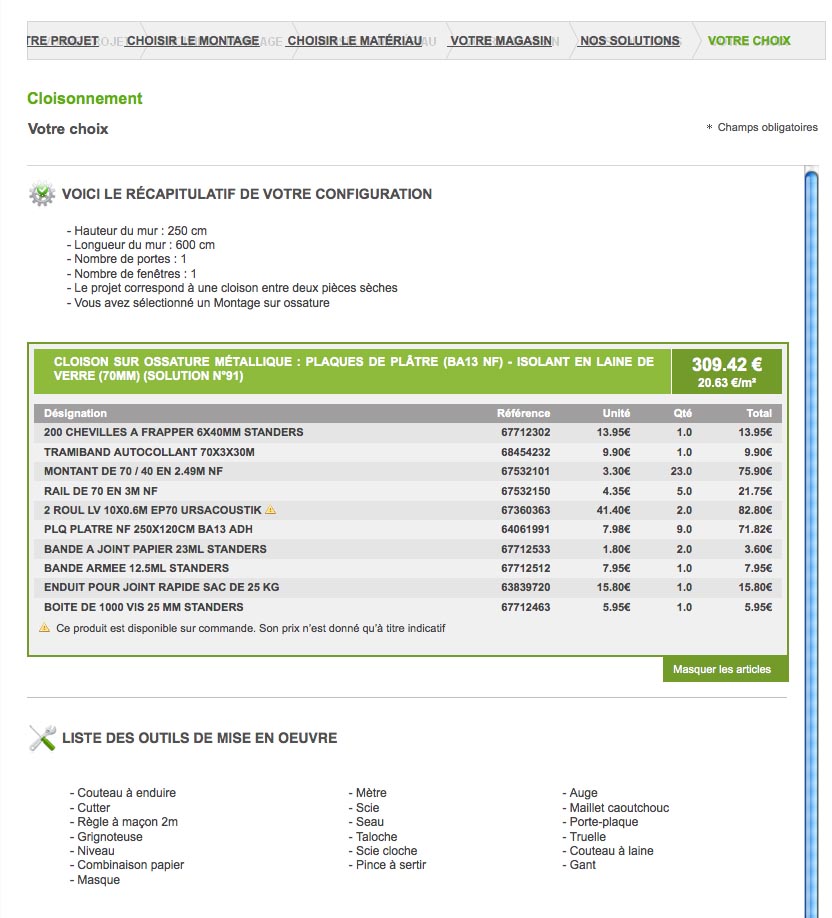Collapse the list with Masquer les articles

pos(722,669)
